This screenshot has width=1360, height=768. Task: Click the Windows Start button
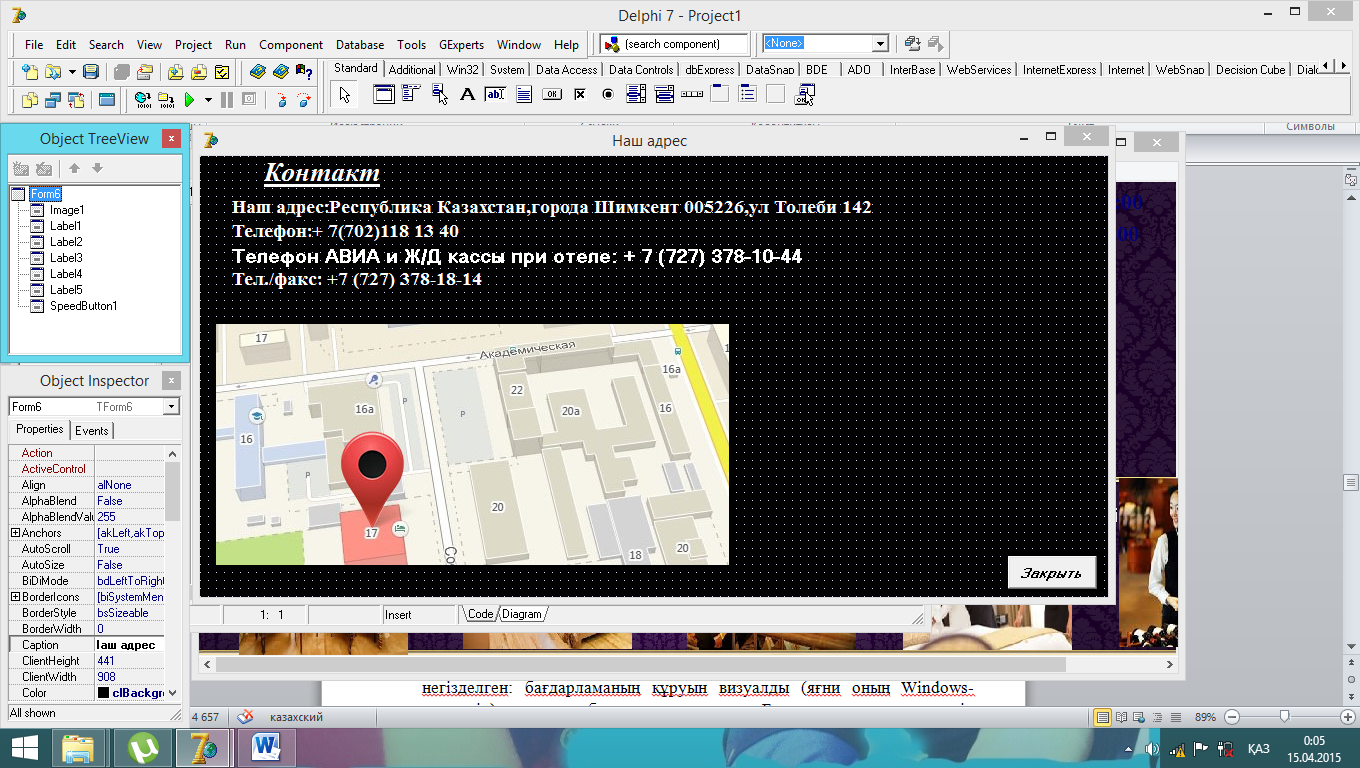click(24, 747)
